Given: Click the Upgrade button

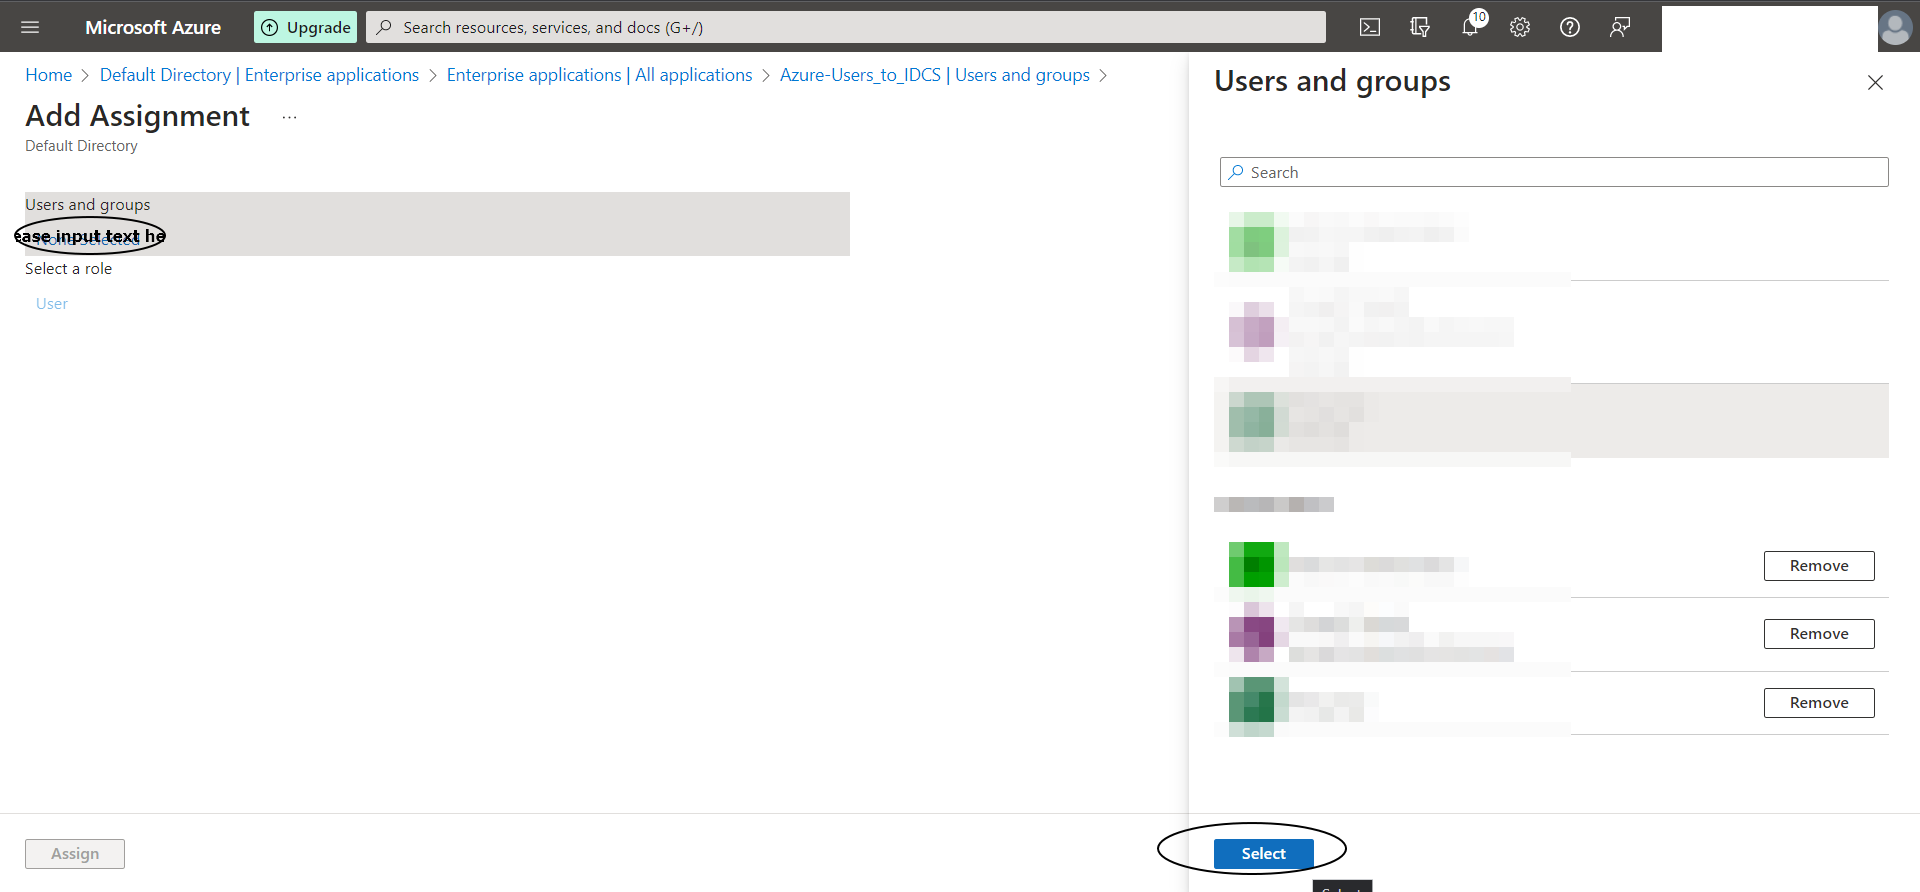Looking at the screenshot, I should pos(306,27).
